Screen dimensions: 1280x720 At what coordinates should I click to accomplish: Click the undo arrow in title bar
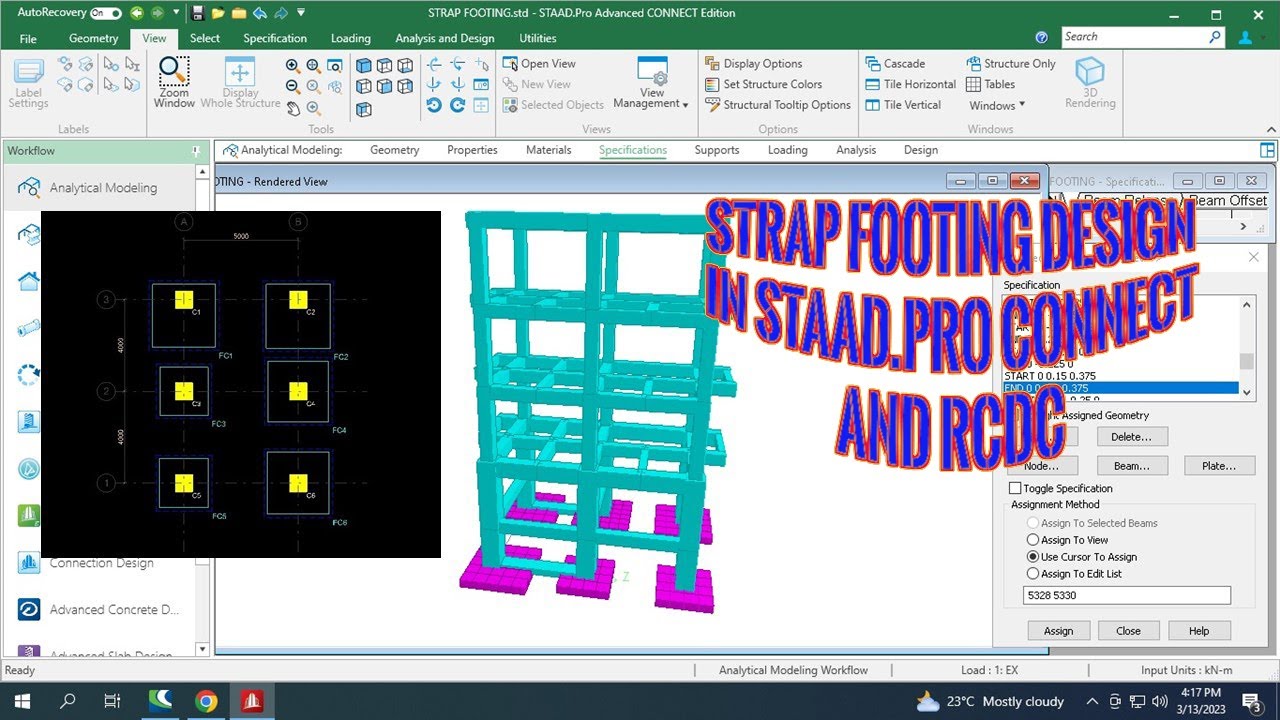tap(260, 13)
